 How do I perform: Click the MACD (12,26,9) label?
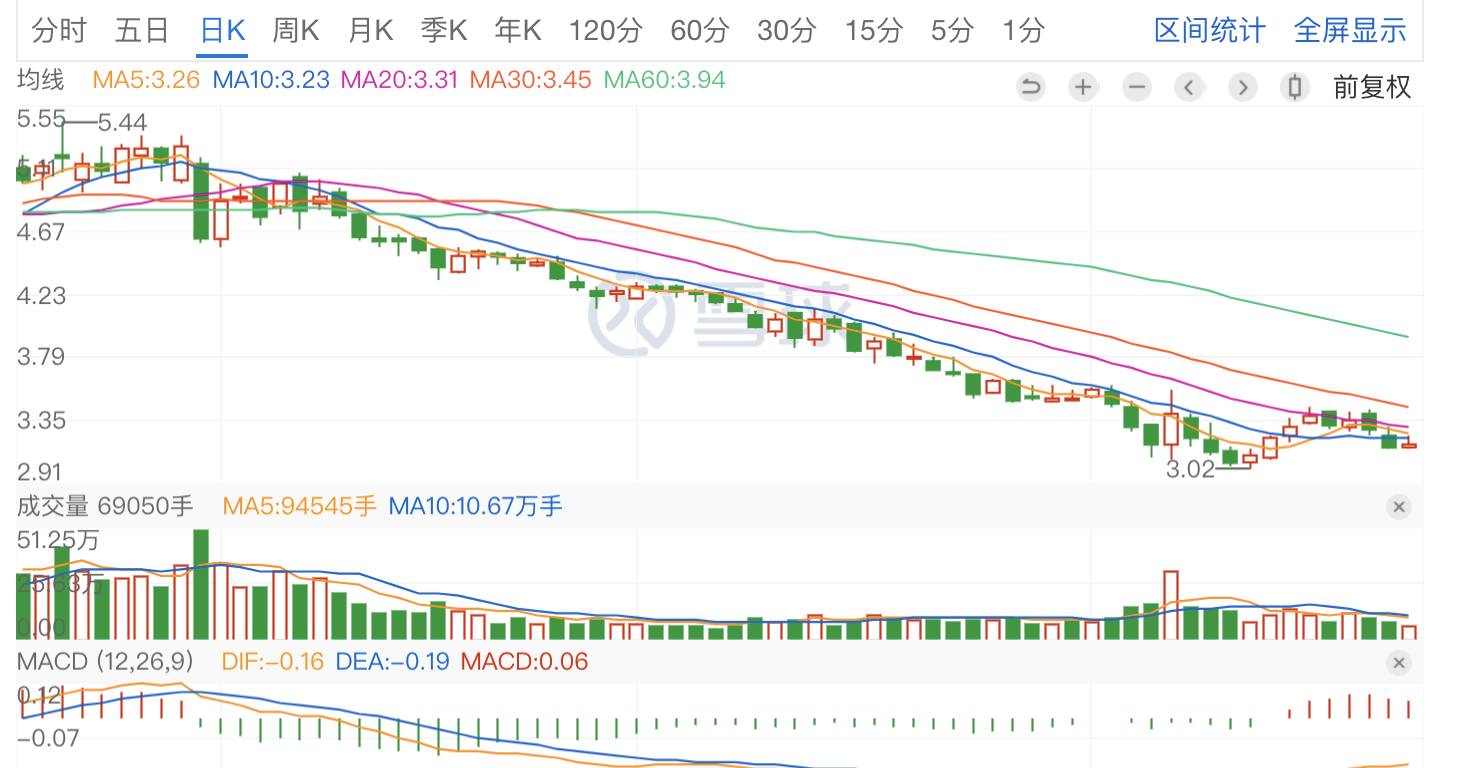point(105,662)
